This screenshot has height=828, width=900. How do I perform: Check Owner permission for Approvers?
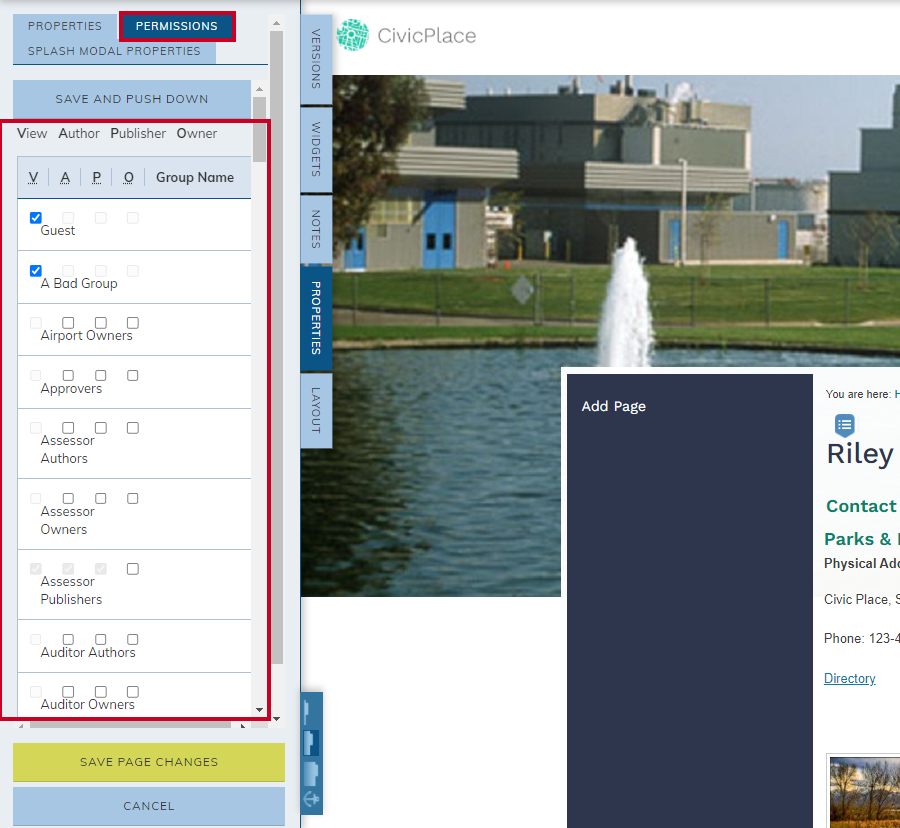tap(133, 375)
